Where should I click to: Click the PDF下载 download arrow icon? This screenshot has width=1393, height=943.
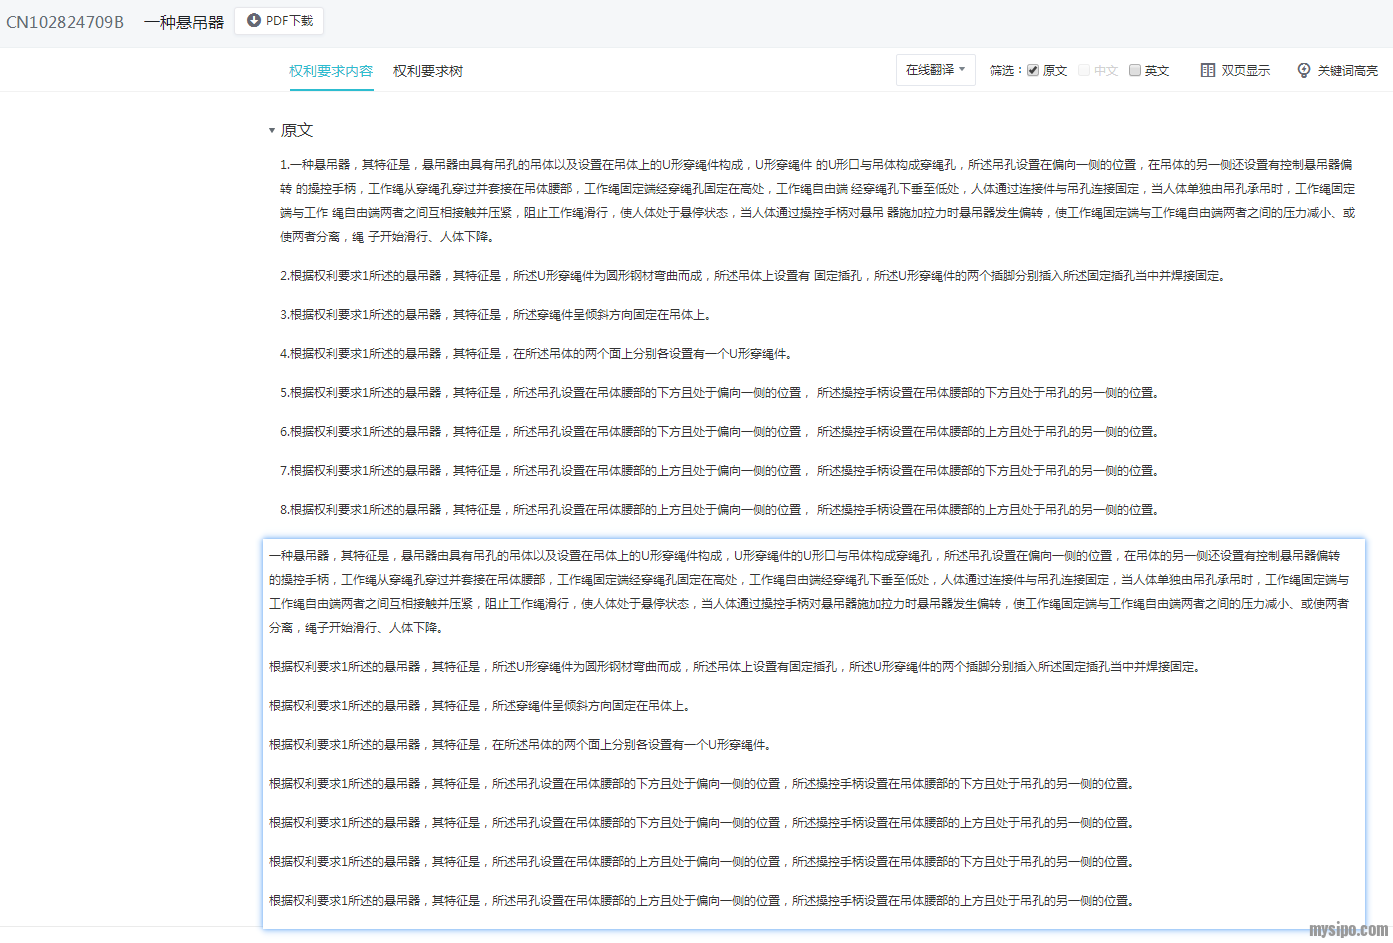tap(254, 20)
